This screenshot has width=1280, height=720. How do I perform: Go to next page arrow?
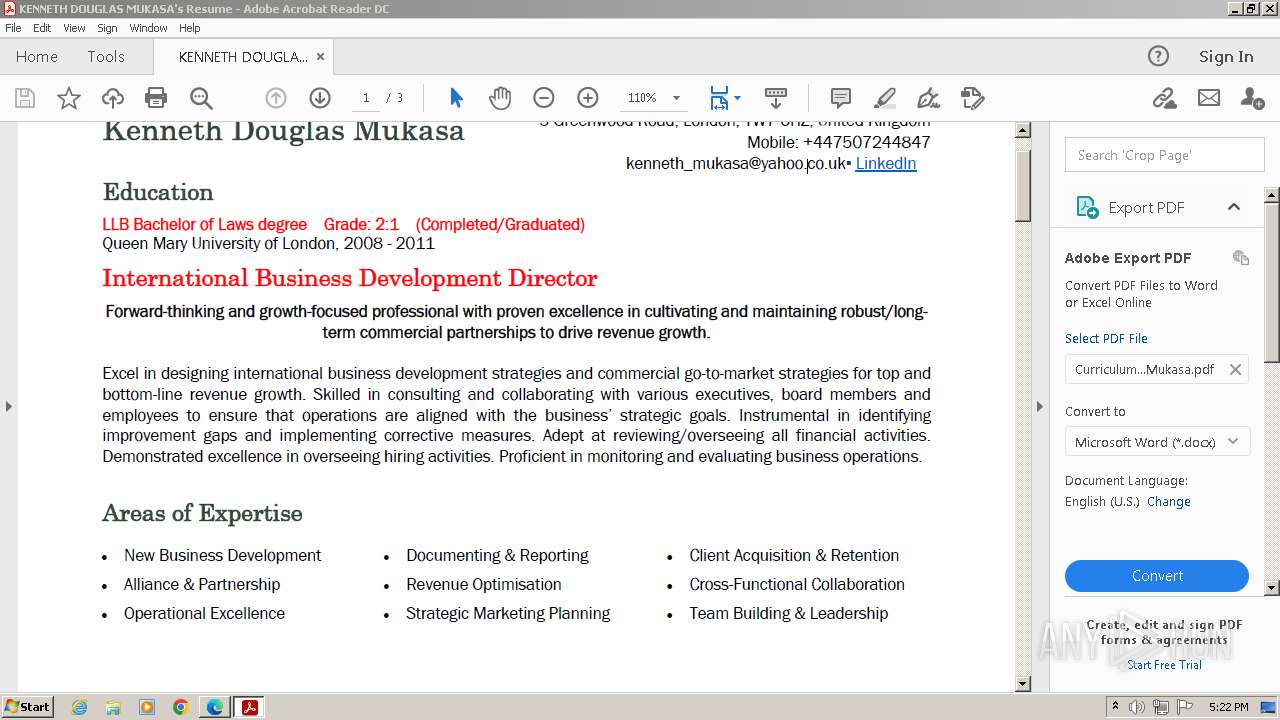tap(320, 98)
